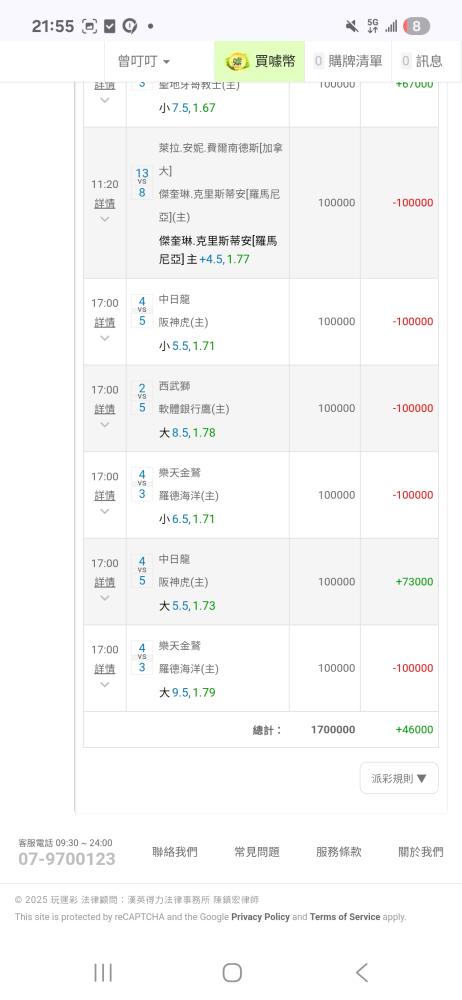Expand the 派彩規則 payout rules dropdown
The height and width of the screenshot is (1000, 462).
point(399,778)
